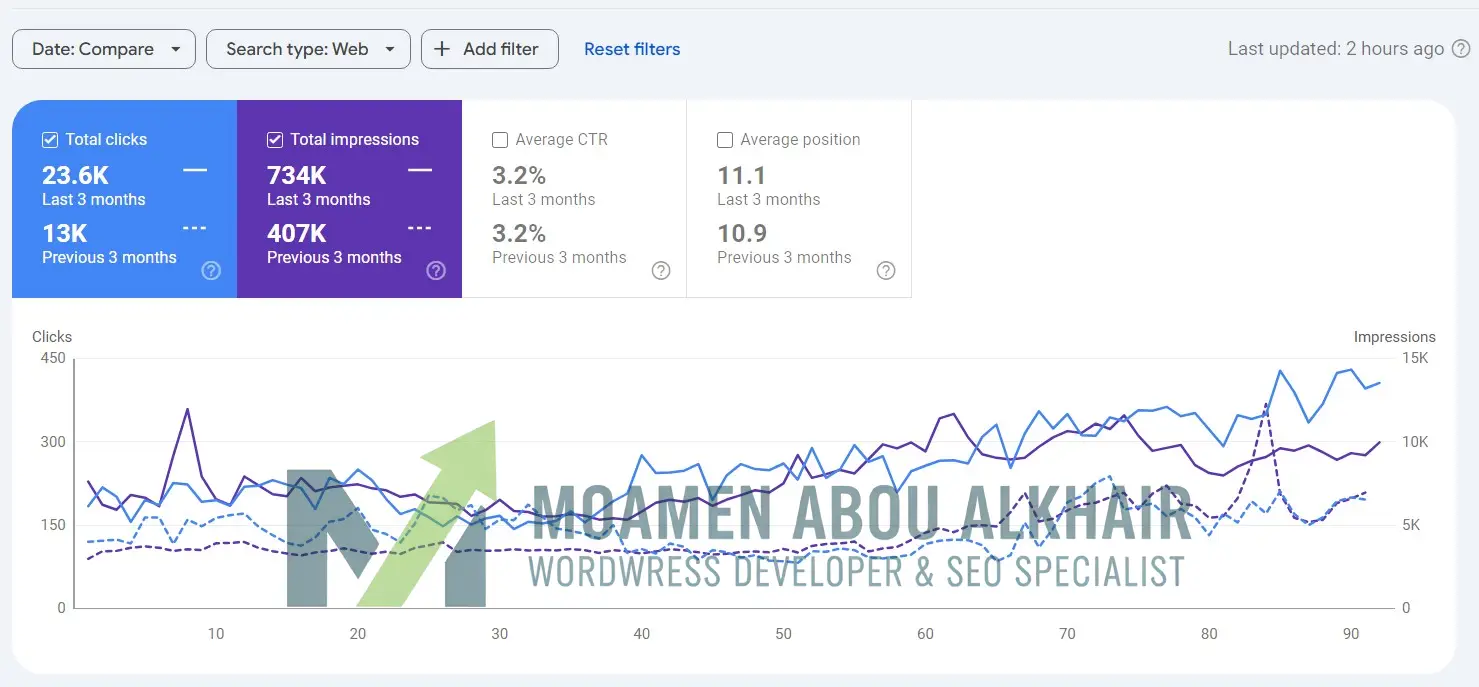The image size is (1479, 687).
Task: Select the Average position metric card
Action: click(x=799, y=200)
